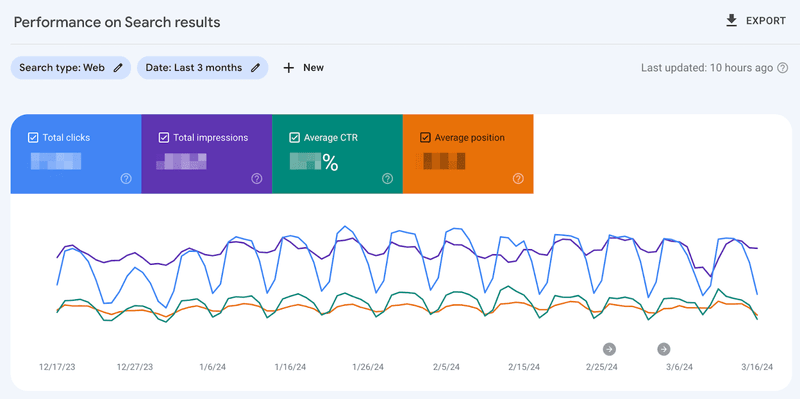Screen dimensions: 800x399
Task: Edit the Date filter pencil icon
Action: [256, 68]
